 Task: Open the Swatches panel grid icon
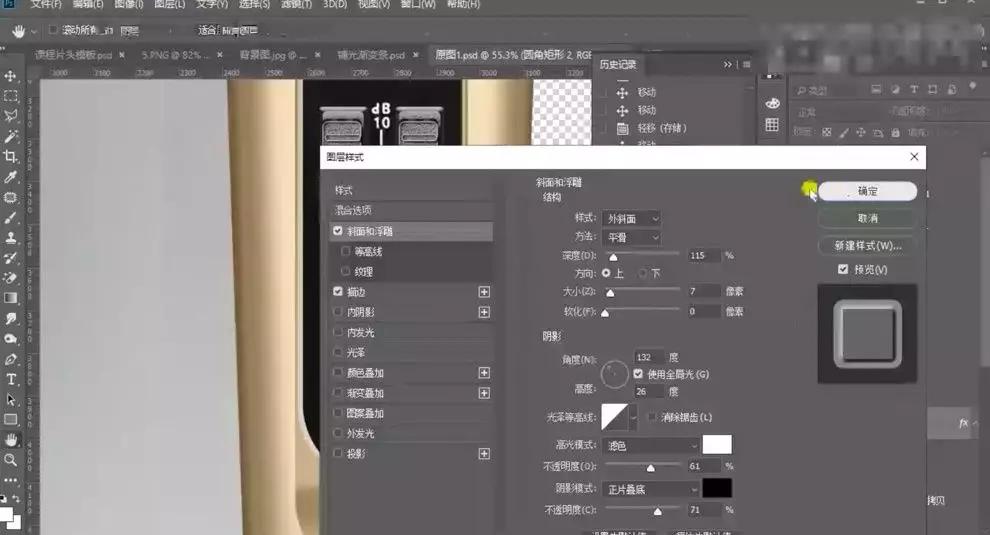(x=772, y=124)
